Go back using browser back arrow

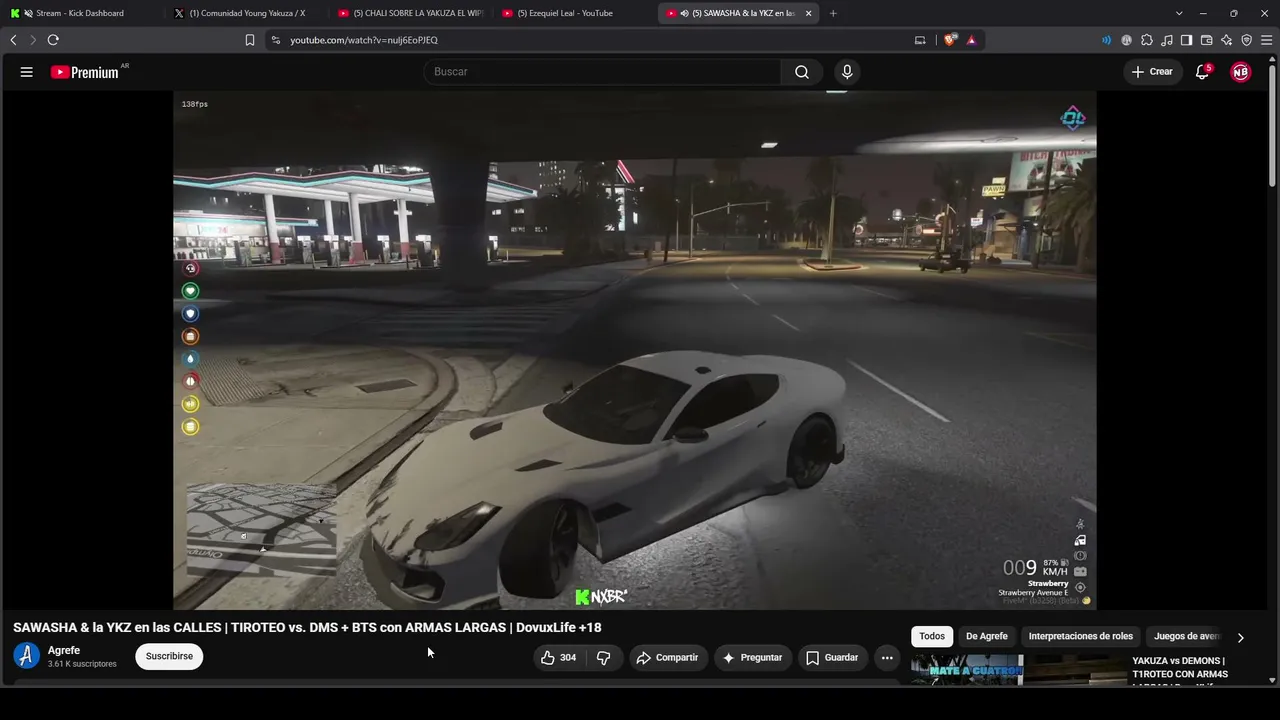click(13, 40)
